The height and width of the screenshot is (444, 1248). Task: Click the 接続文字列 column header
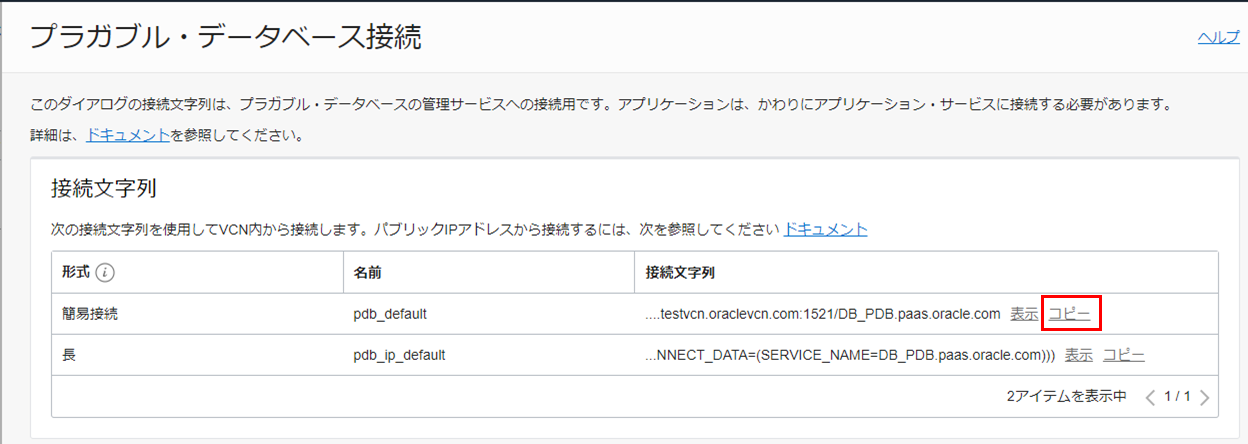coord(680,273)
